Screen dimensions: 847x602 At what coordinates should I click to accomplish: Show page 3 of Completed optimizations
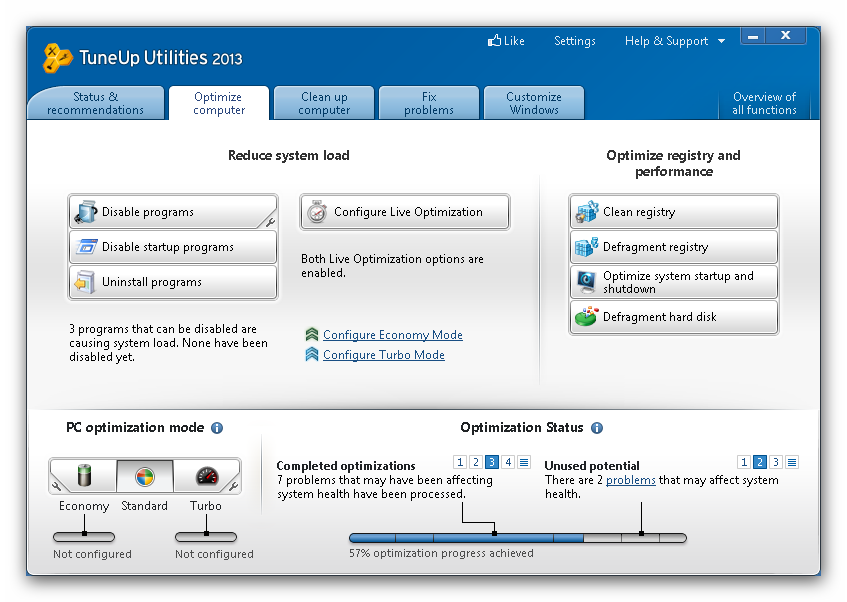click(492, 462)
